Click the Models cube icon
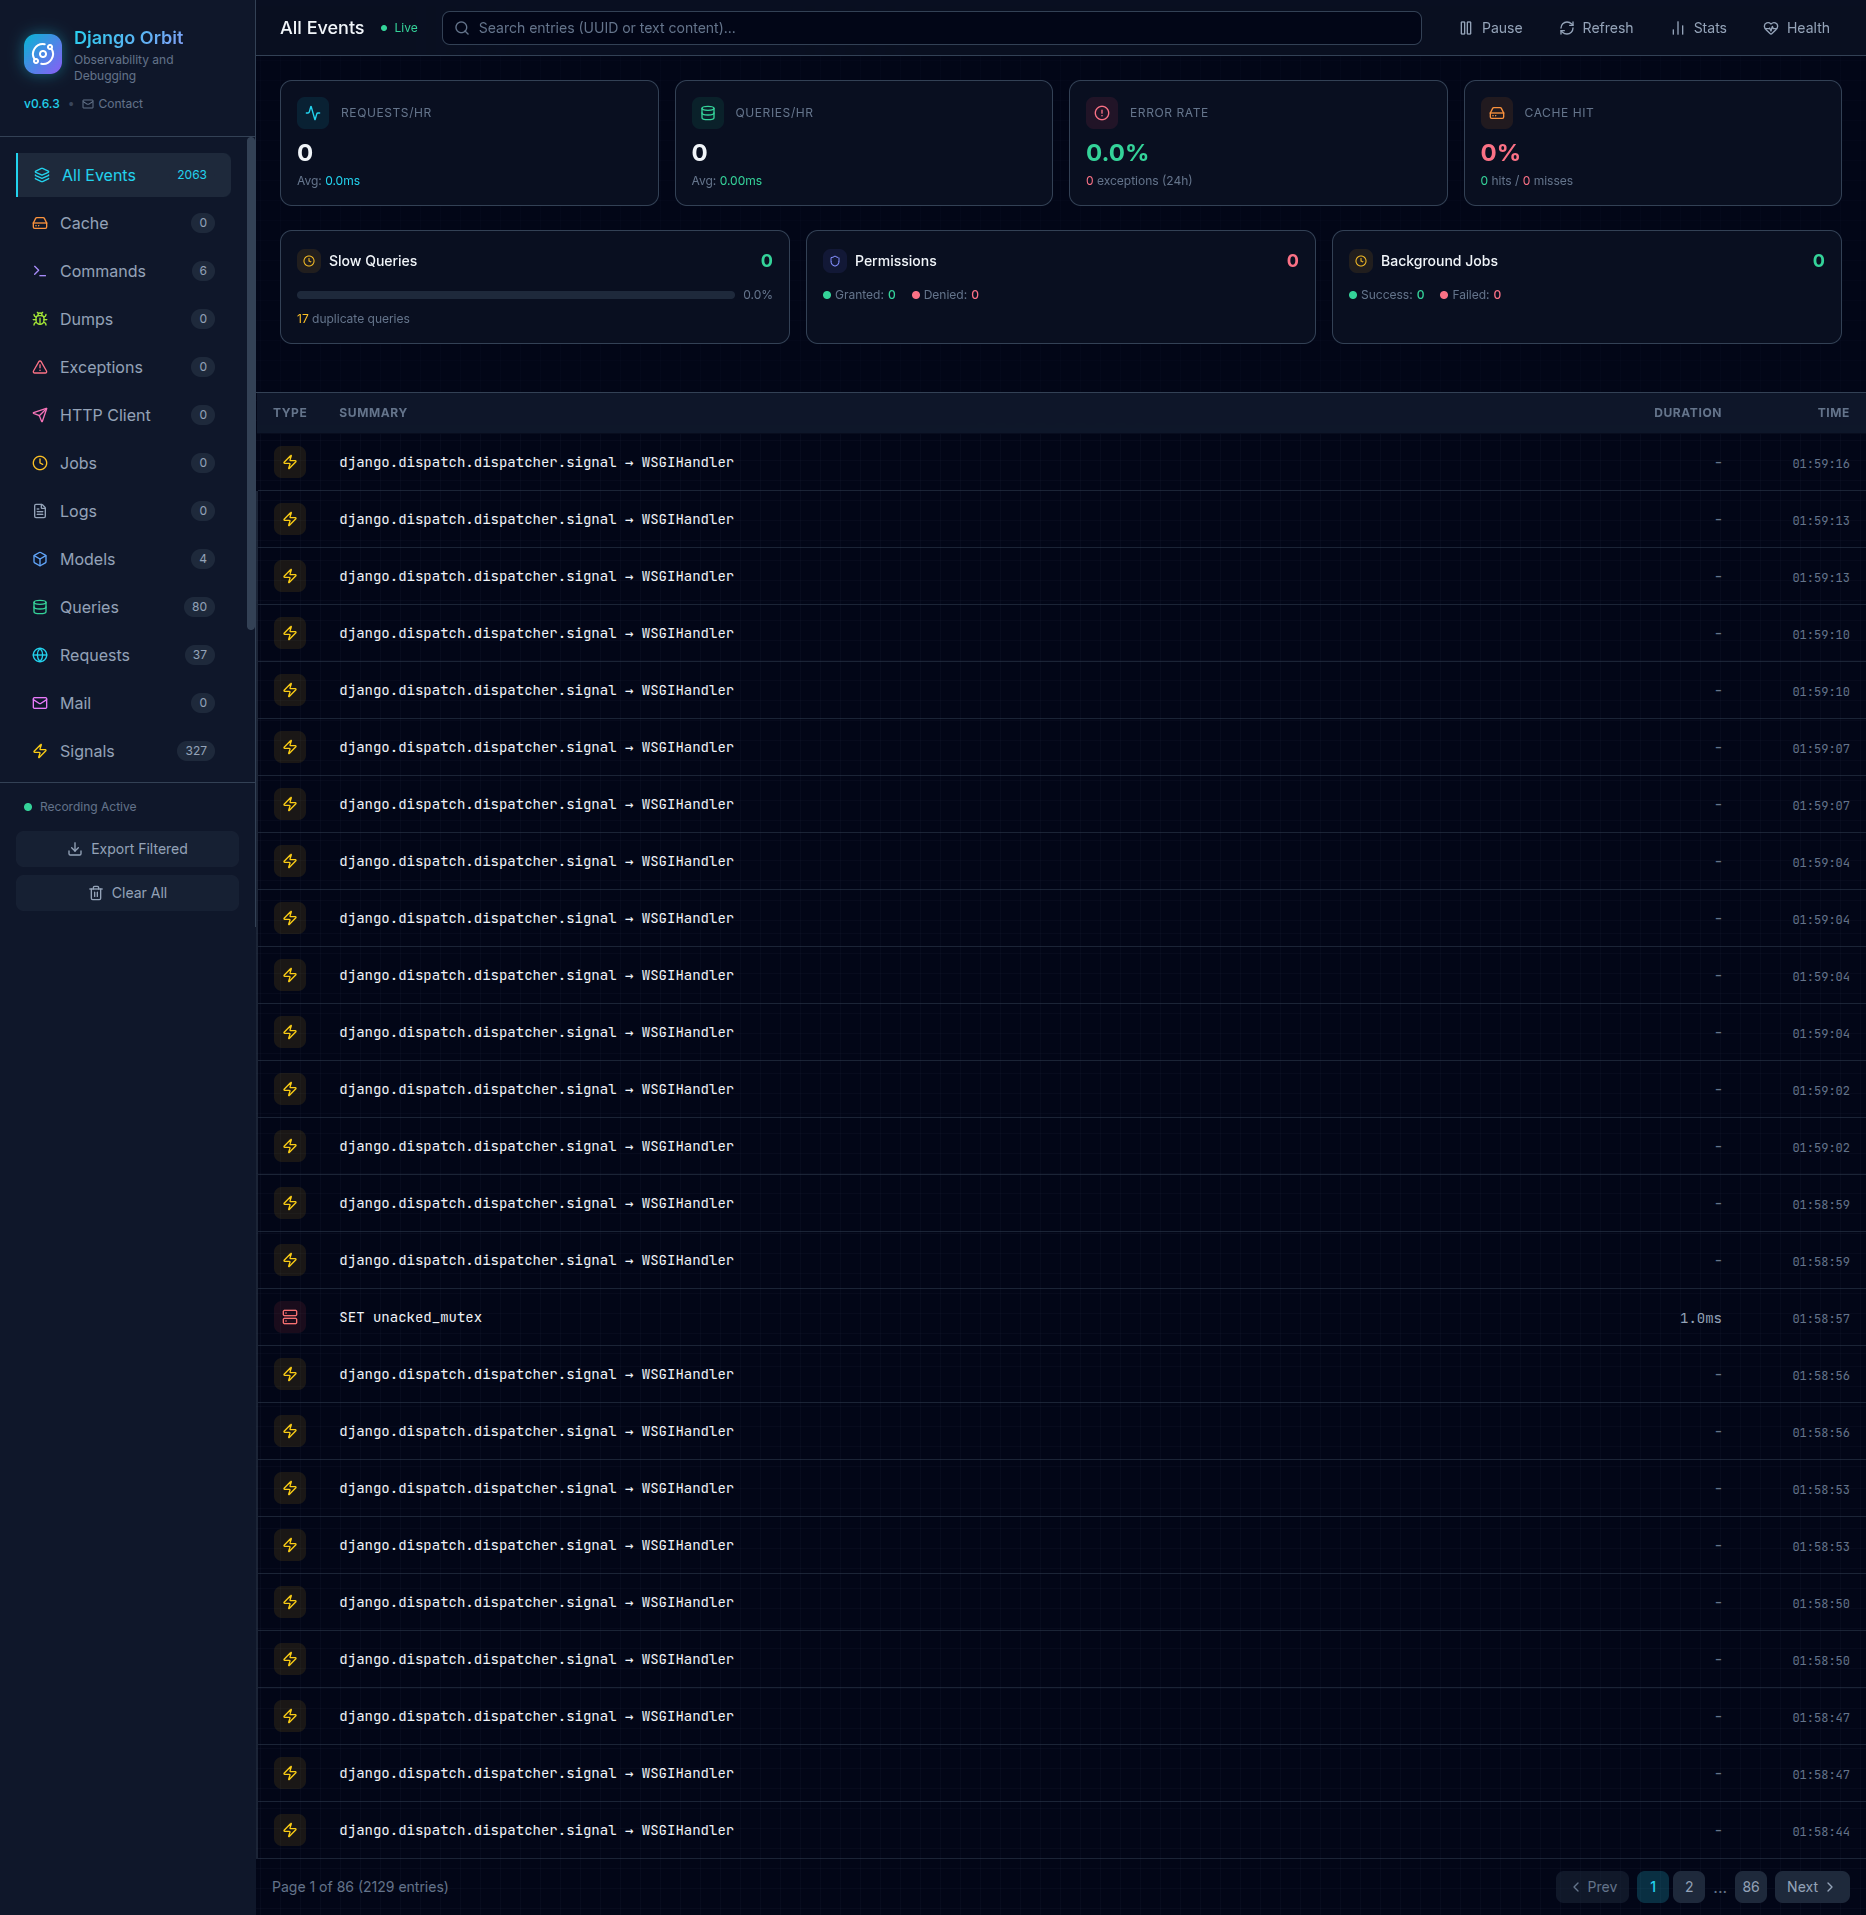Screen dimensions: 1866x1915 40,559
